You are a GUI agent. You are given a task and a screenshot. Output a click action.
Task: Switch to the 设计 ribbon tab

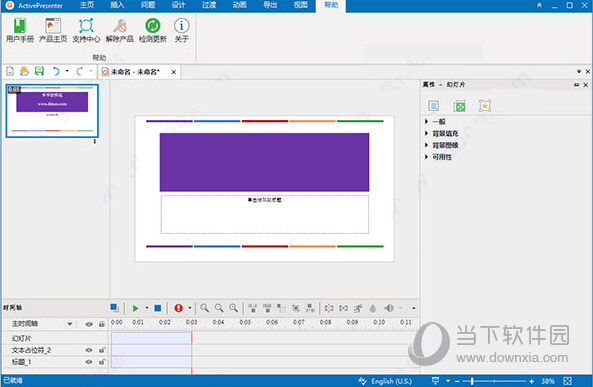pyautogui.click(x=179, y=5)
